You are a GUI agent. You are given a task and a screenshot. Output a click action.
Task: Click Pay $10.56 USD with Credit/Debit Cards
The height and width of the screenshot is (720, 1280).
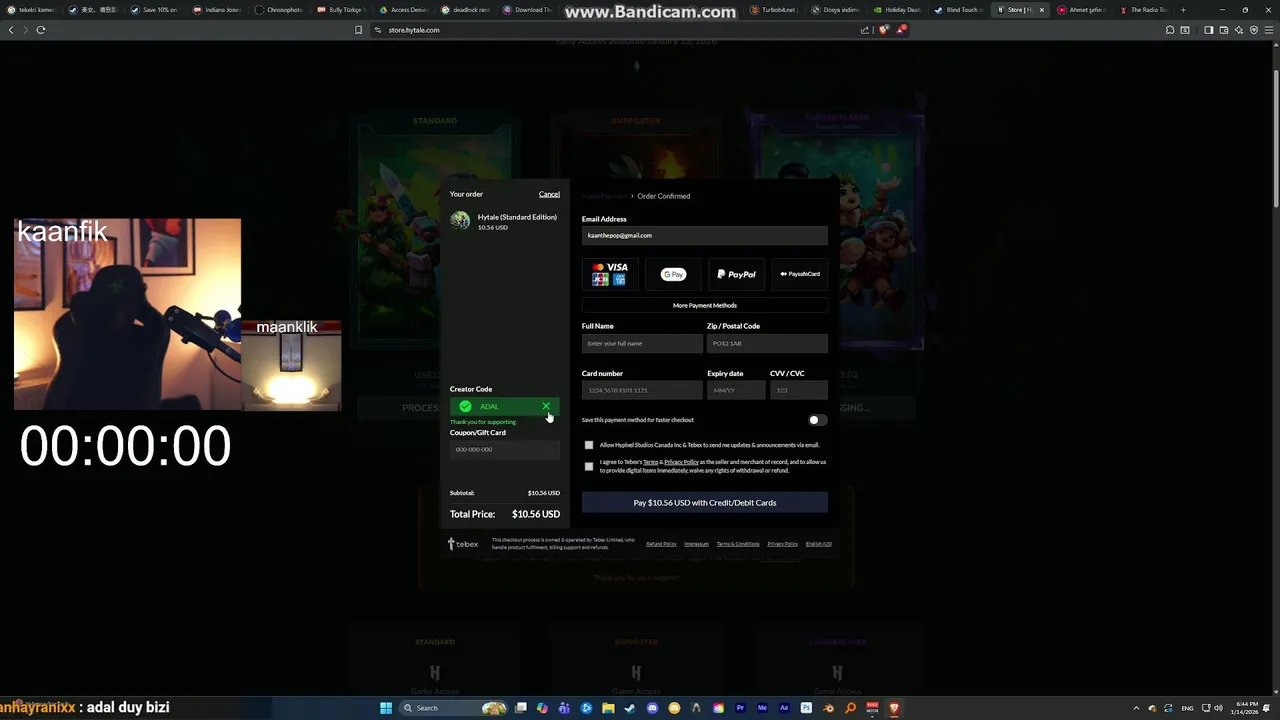pyautogui.click(x=705, y=503)
